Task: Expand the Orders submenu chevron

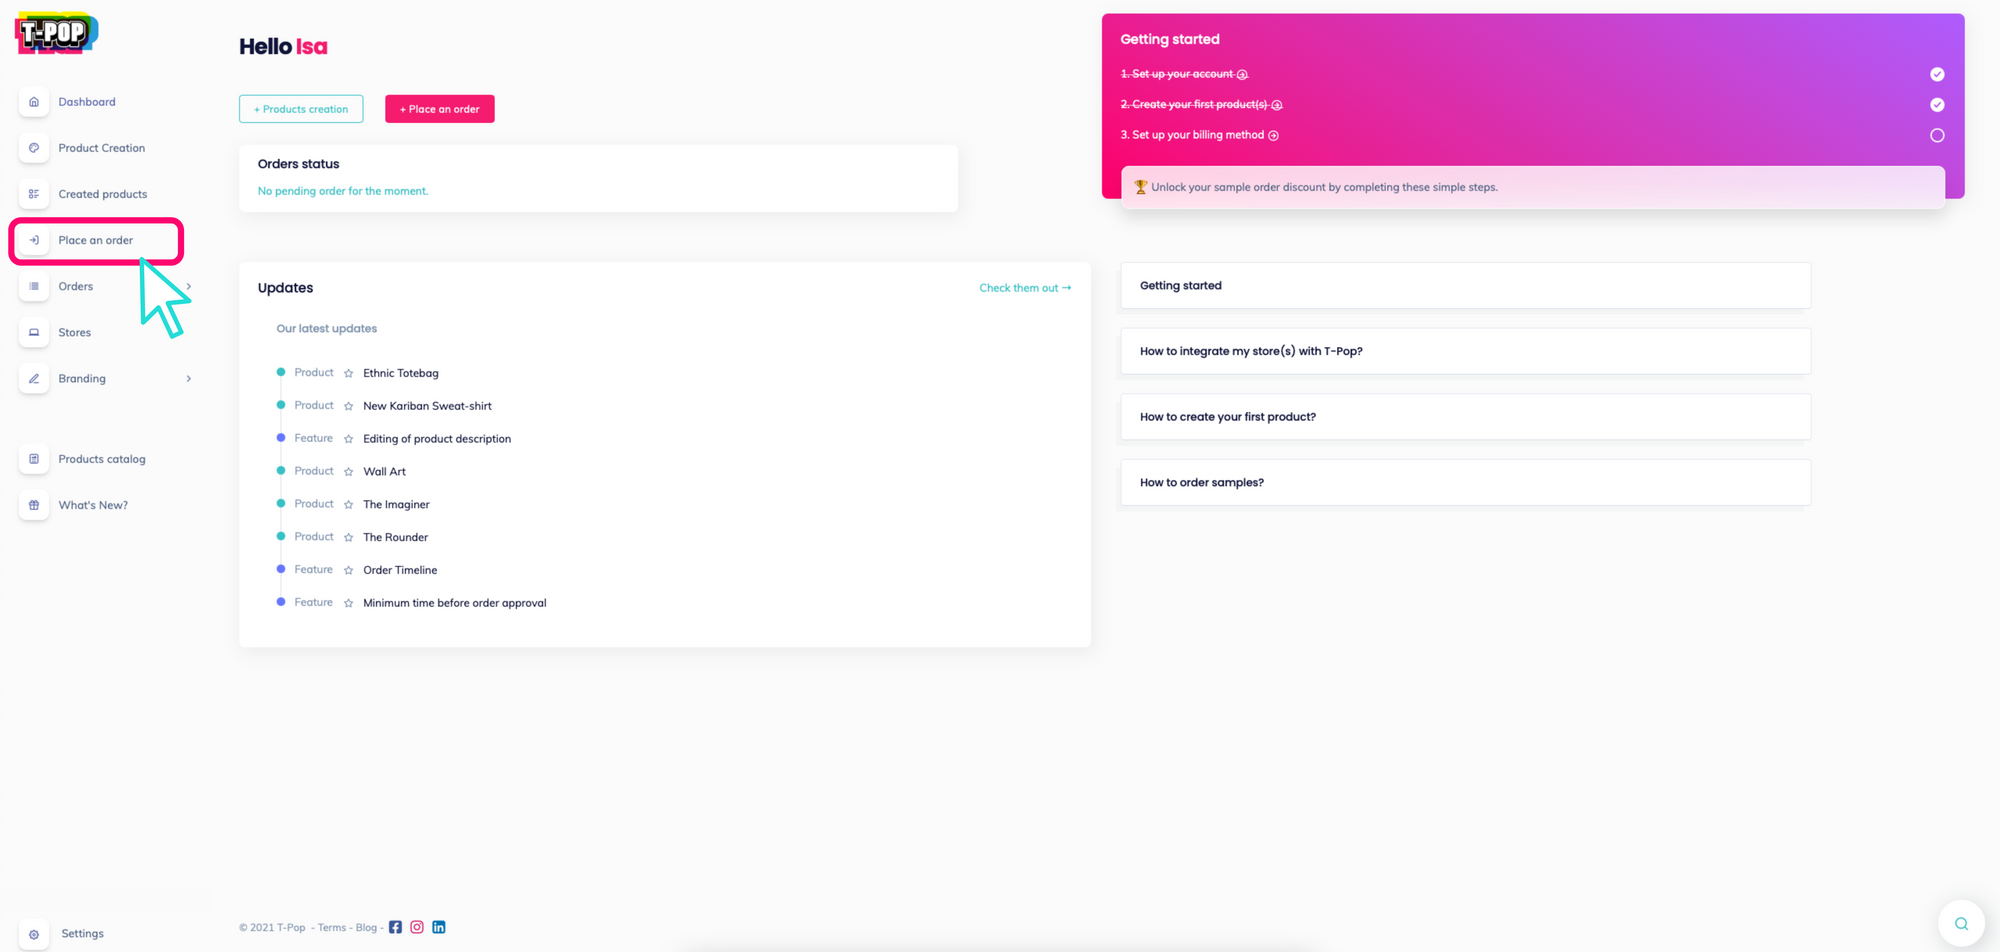Action: coord(189,287)
